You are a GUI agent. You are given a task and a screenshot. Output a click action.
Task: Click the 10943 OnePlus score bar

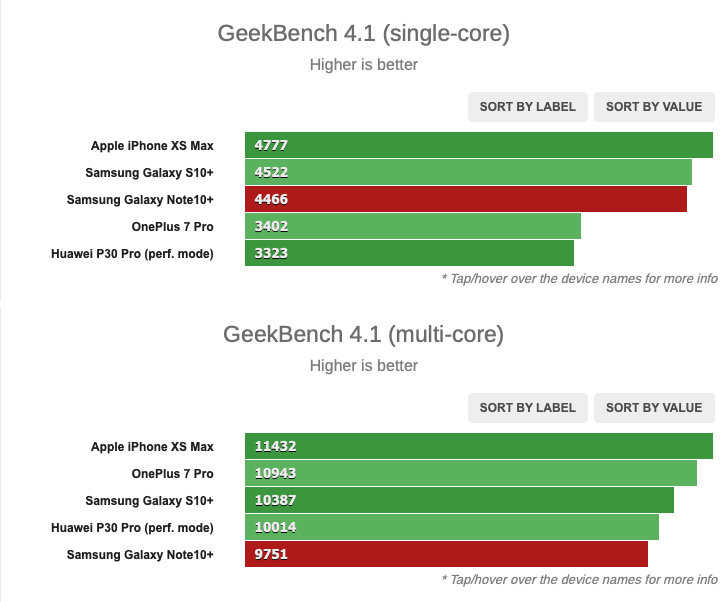471,473
